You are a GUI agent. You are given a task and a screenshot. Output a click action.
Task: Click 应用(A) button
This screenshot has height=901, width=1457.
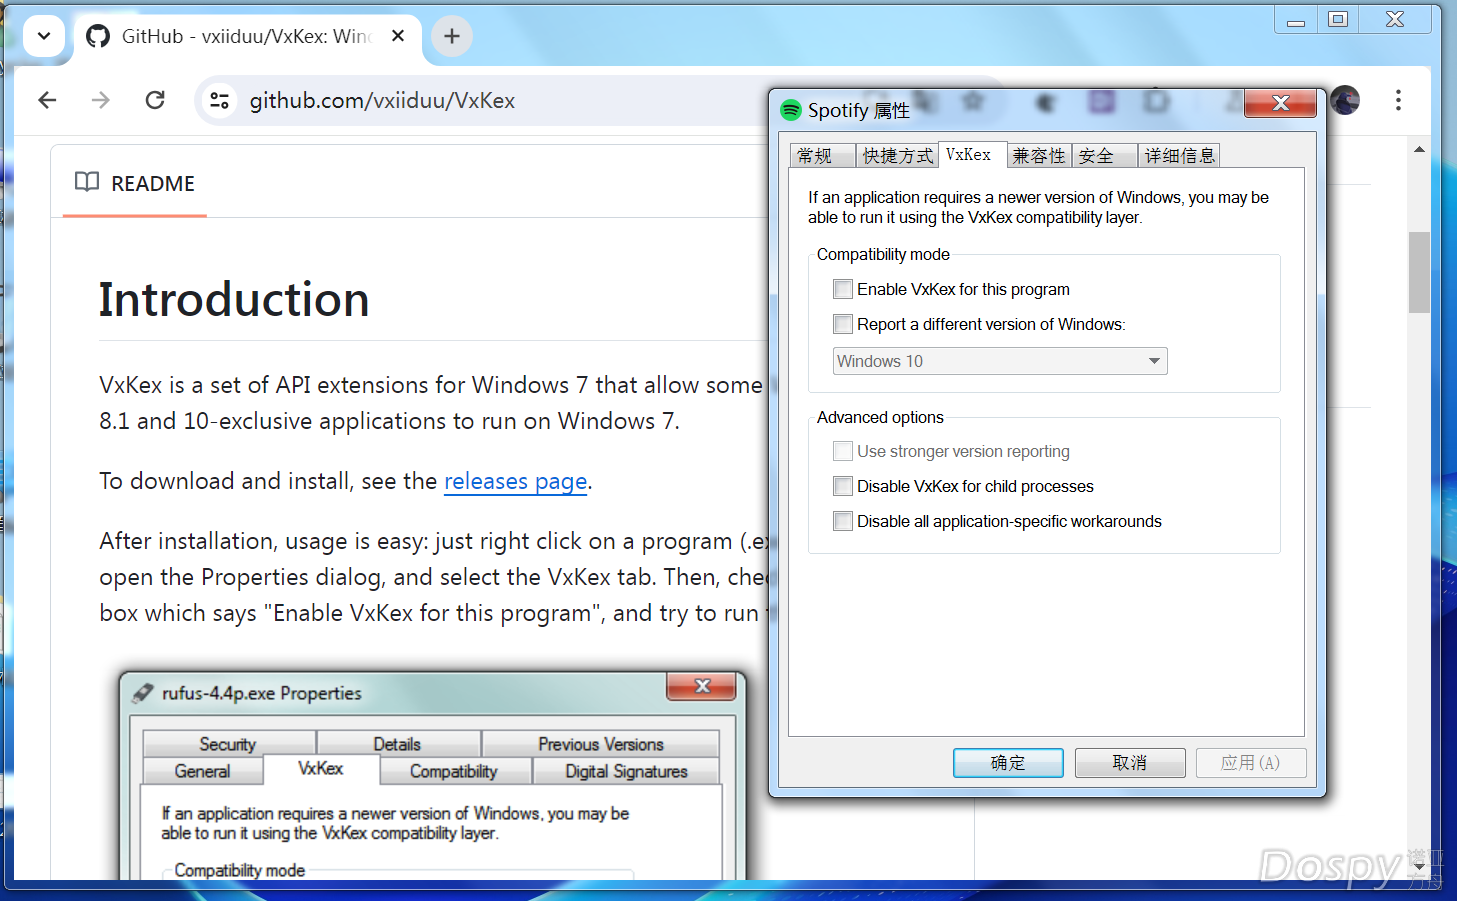1250,763
